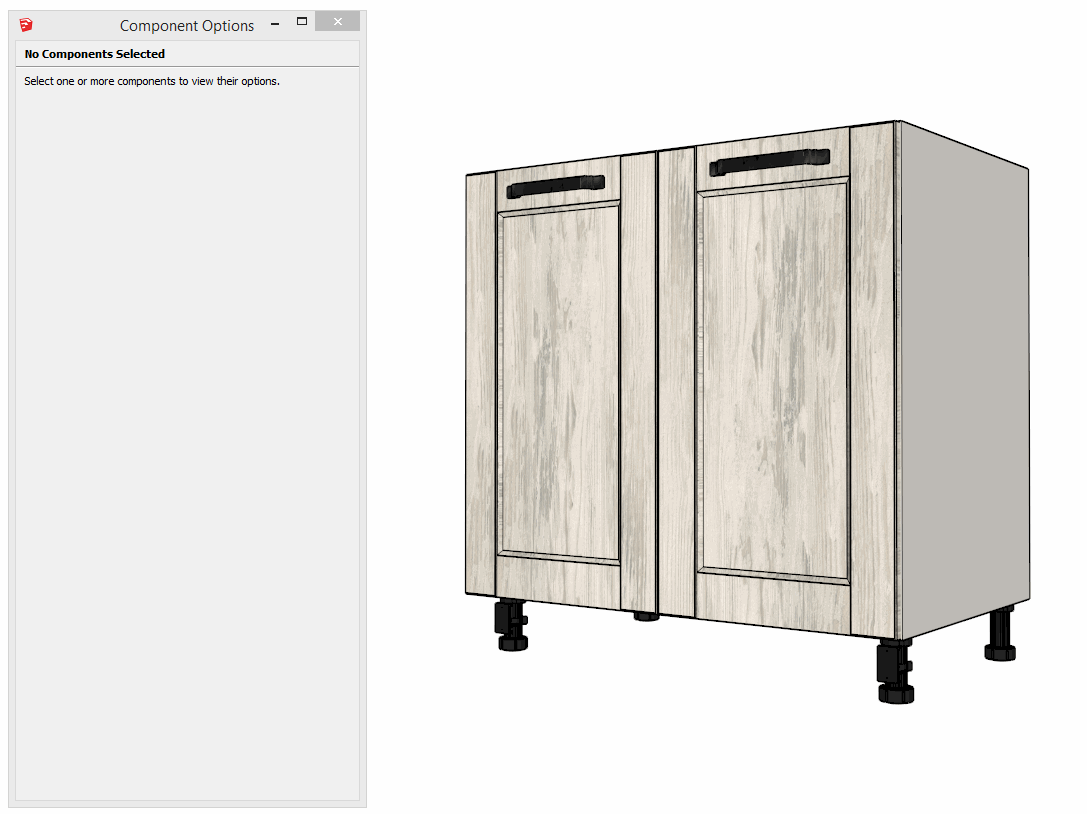This screenshot has width=1087, height=814.
Task: Minimize the Component Options window
Action: (275, 23)
